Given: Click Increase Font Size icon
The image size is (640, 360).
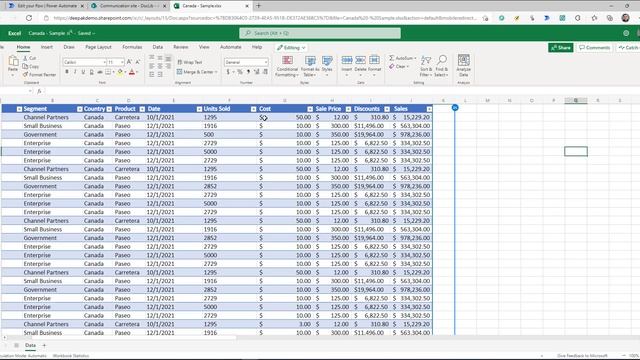Looking at the screenshot, I should point(129,62).
